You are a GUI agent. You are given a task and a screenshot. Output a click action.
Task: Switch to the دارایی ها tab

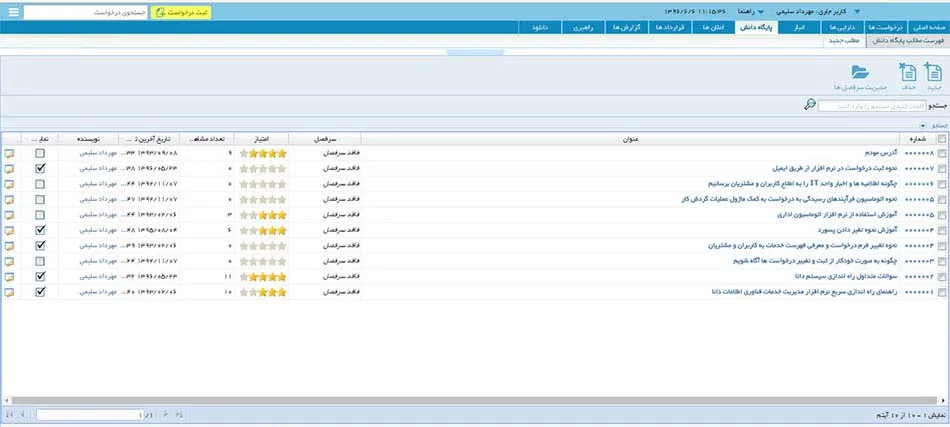[x=843, y=27]
